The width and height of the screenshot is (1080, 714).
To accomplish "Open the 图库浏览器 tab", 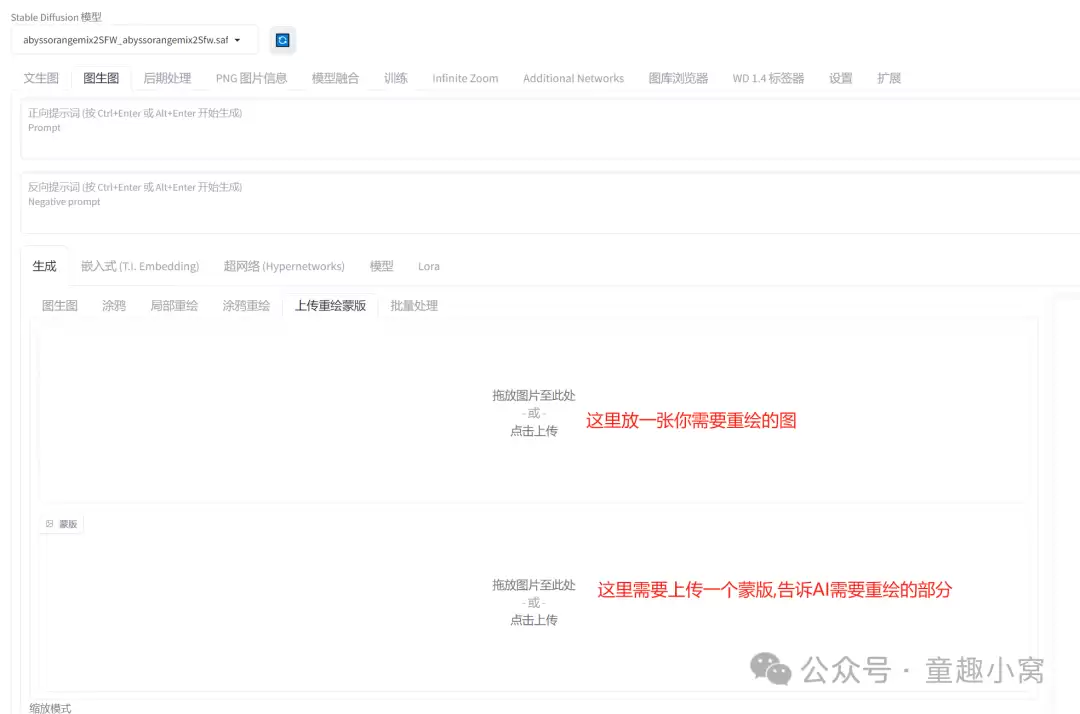I will pos(678,78).
